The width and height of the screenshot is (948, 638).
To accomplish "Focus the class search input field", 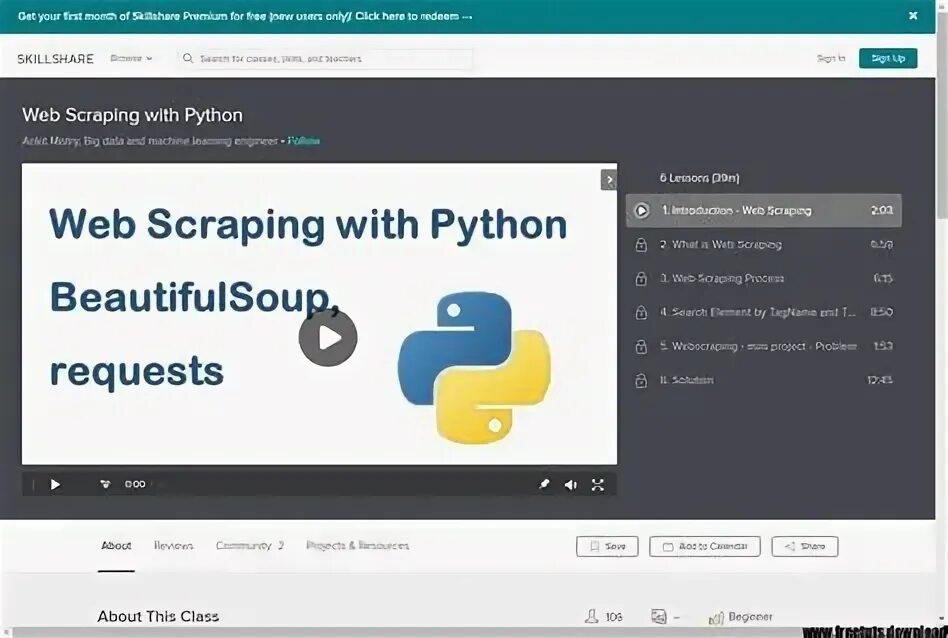I will [x=325, y=59].
